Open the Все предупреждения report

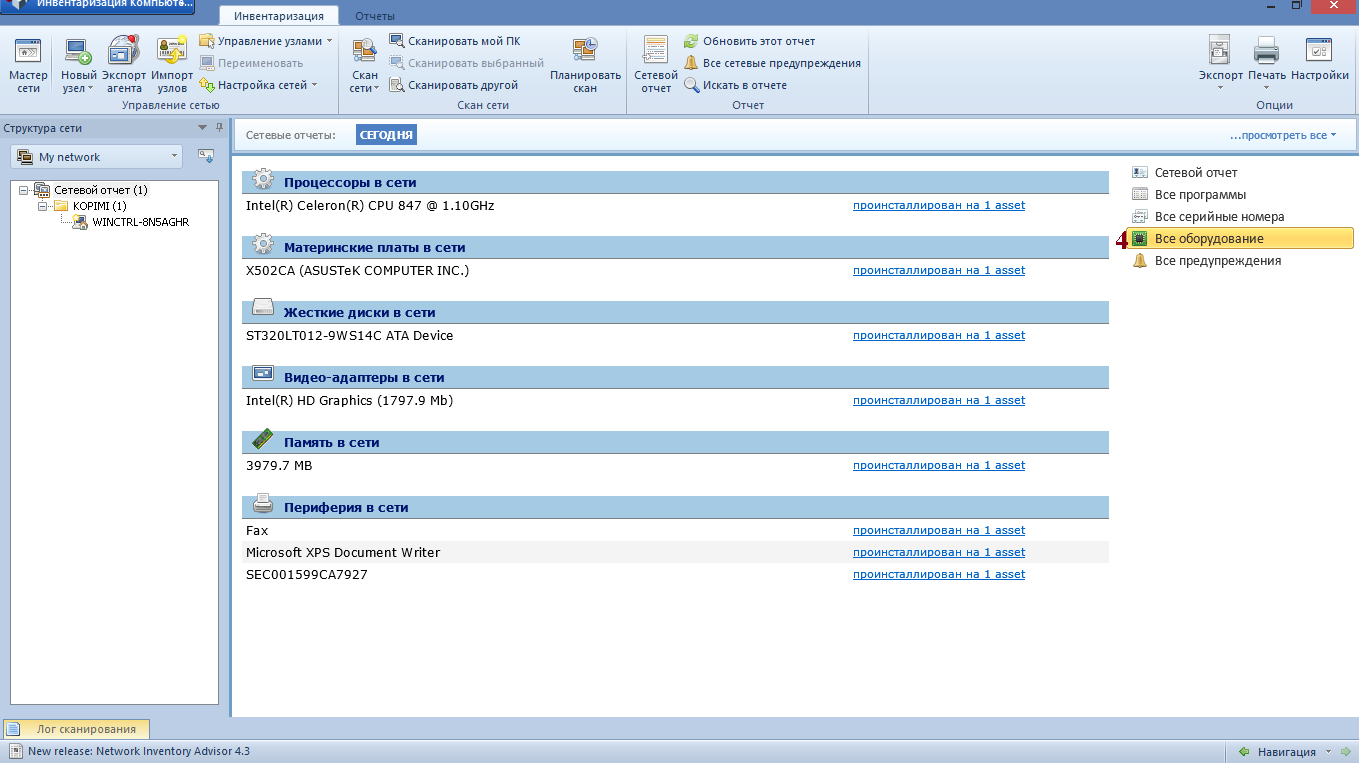tap(1217, 261)
